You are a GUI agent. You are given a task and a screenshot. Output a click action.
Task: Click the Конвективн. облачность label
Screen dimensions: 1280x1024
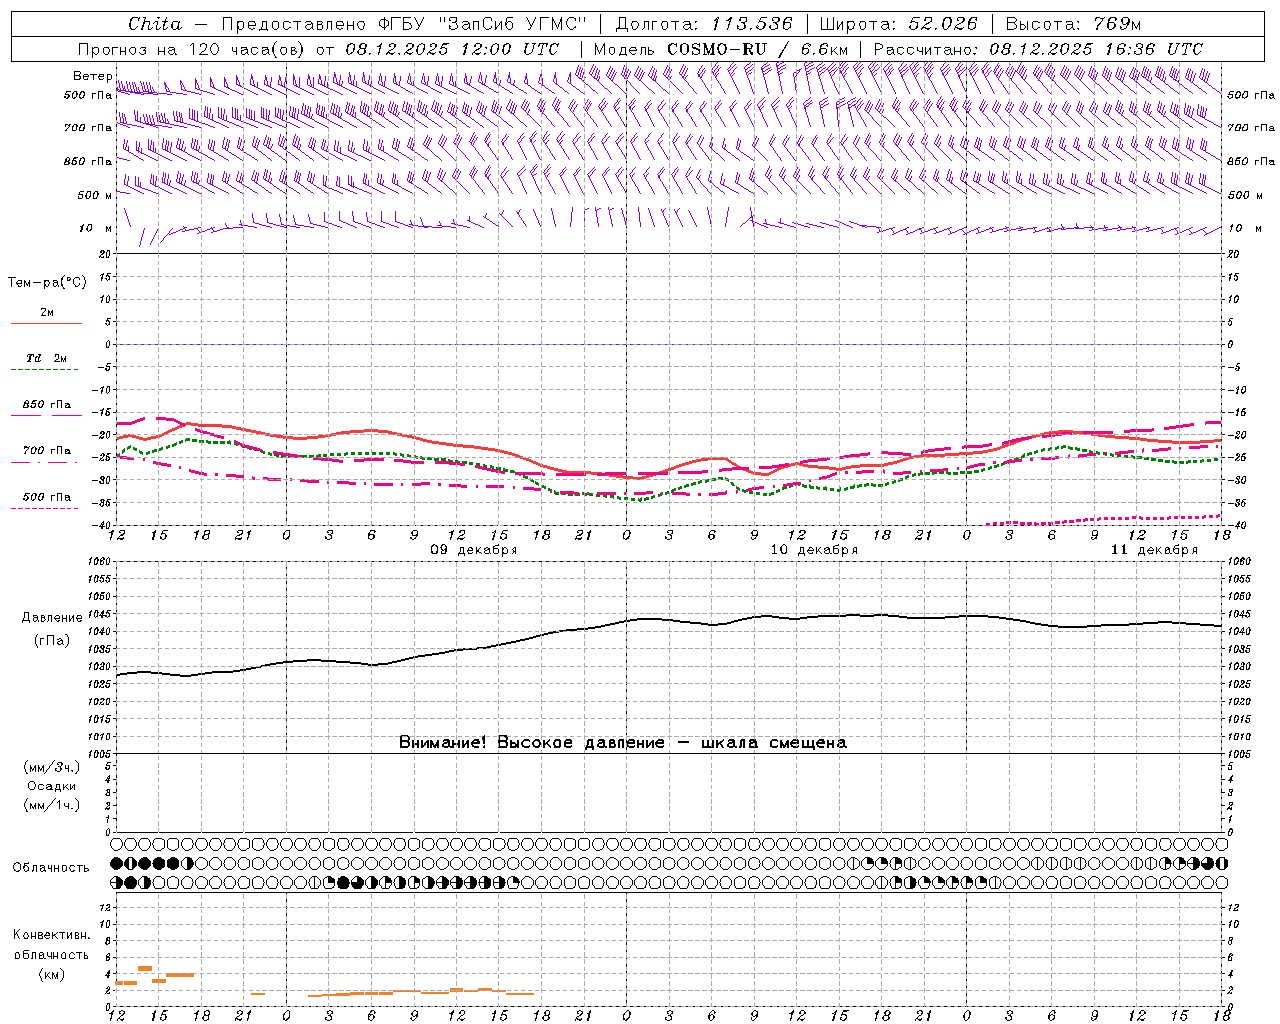click(x=51, y=945)
